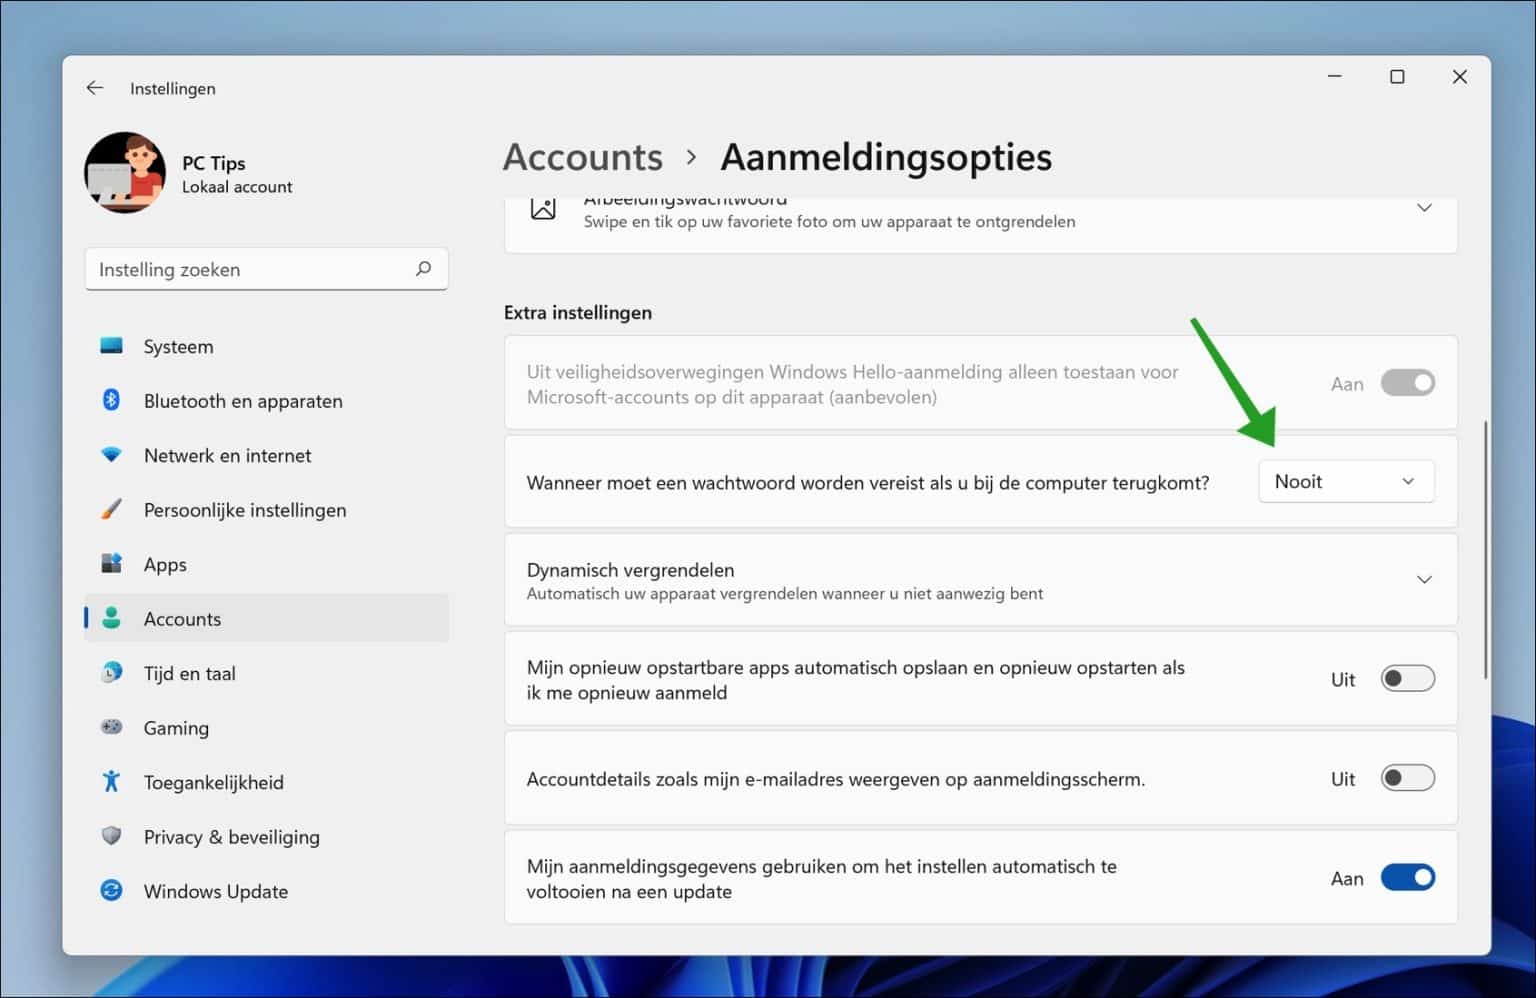Screen dimensions: 1536x998
Task: Enable opnieuw opstartbare apps automatisch opslaan
Action: point(1407,678)
